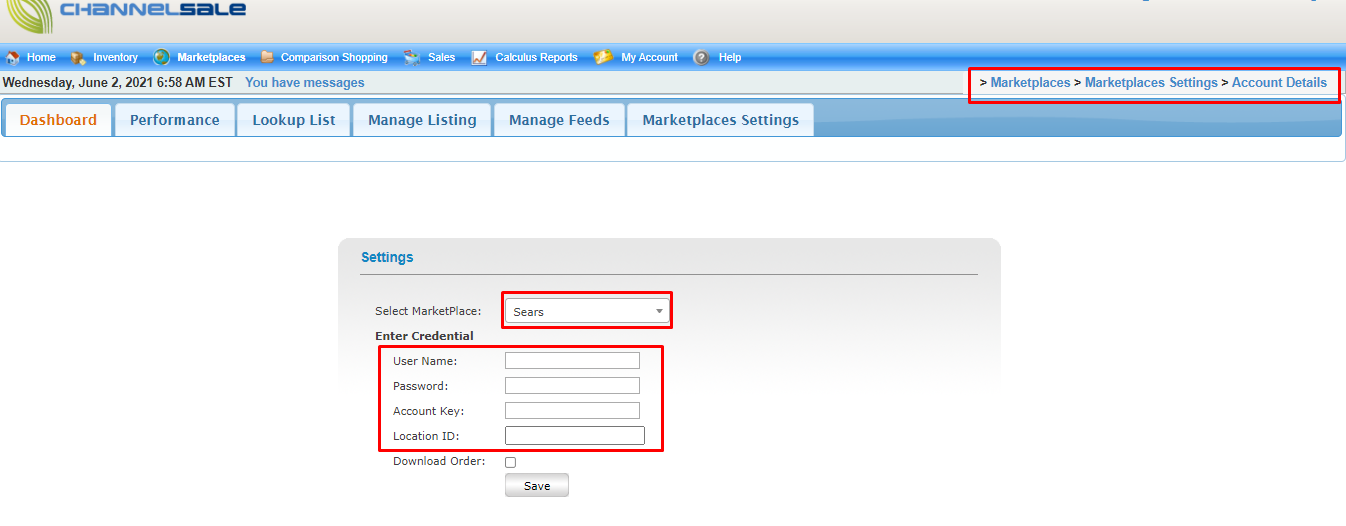This screenshot has width=1346, height=526.
Task: Open the Inventory menu
Action: (x=115, y=58)
